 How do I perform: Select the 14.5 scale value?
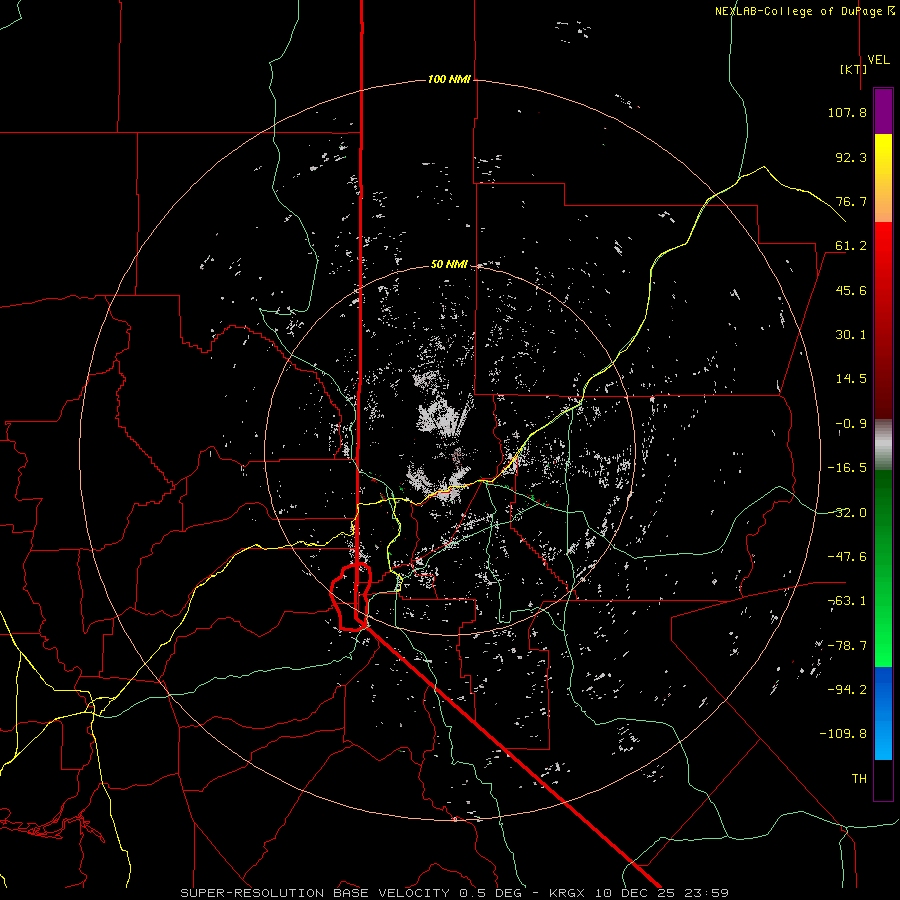851,379
